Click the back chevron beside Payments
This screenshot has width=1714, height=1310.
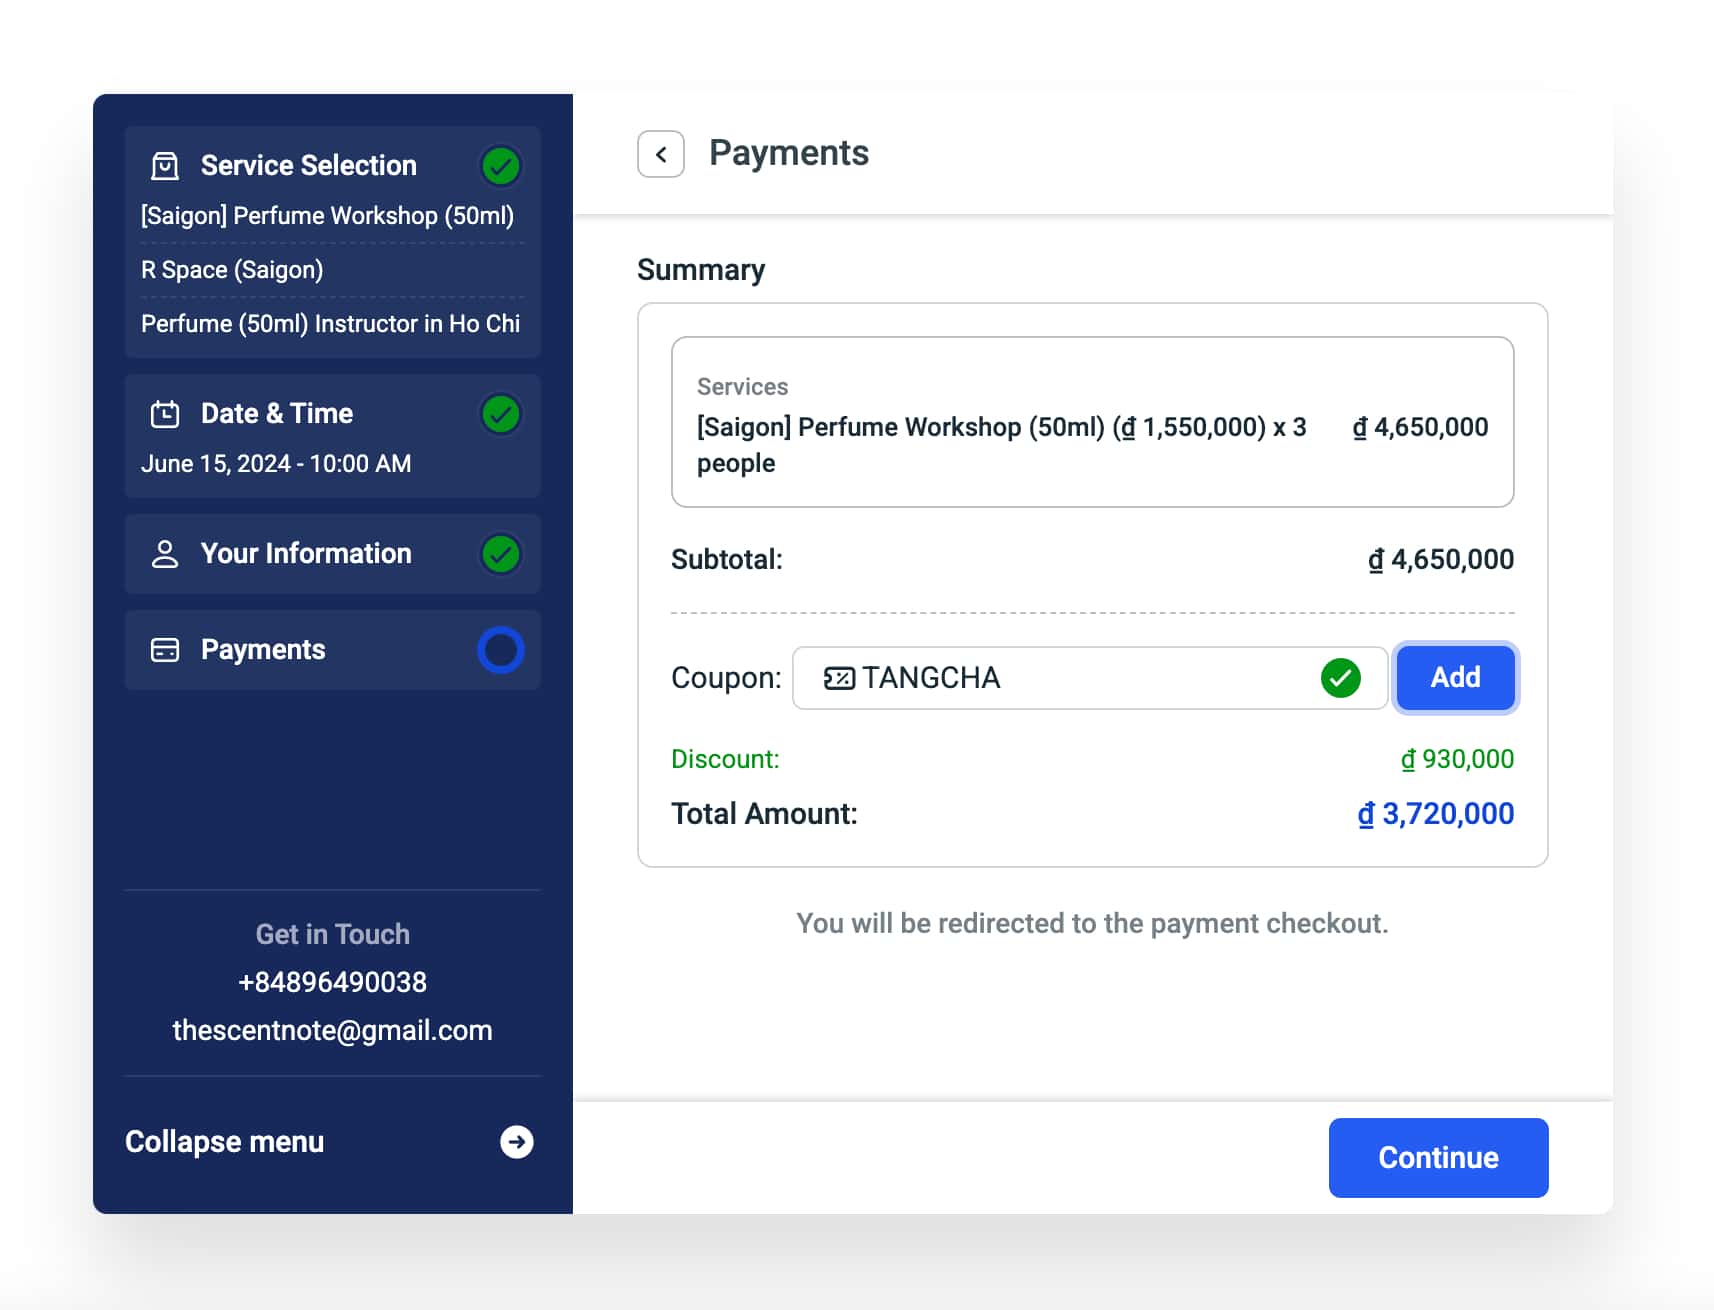(661, 154)
